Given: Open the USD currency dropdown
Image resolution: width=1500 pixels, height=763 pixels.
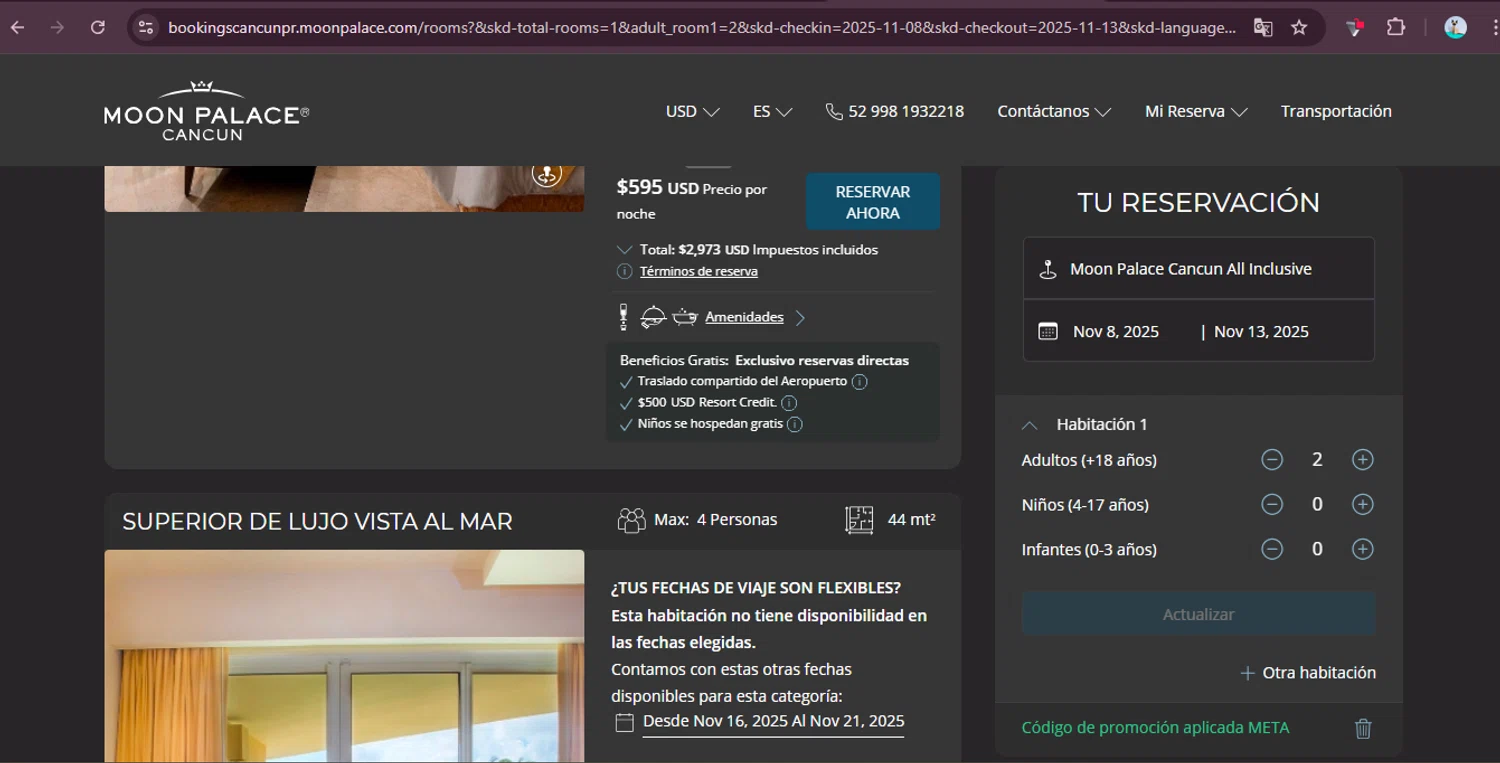Looking at the screenshot, I should click(x=692, y=112).
